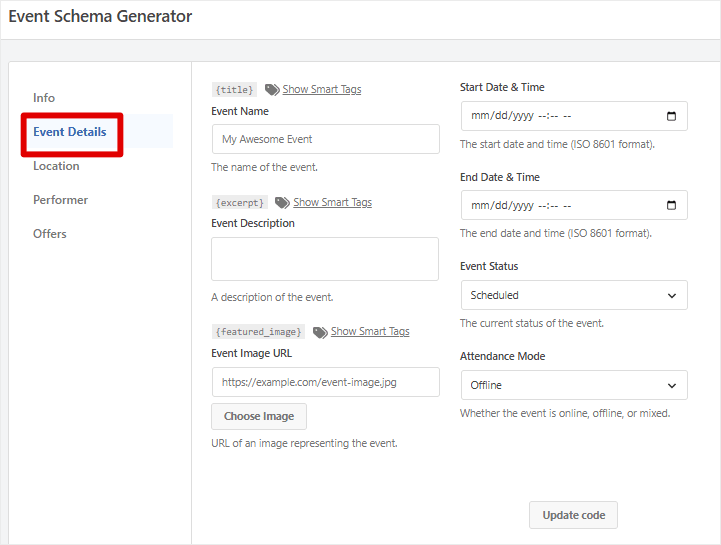Go to the Performer tab
This screenshot has height=545, width=721.
coord(60,200)
